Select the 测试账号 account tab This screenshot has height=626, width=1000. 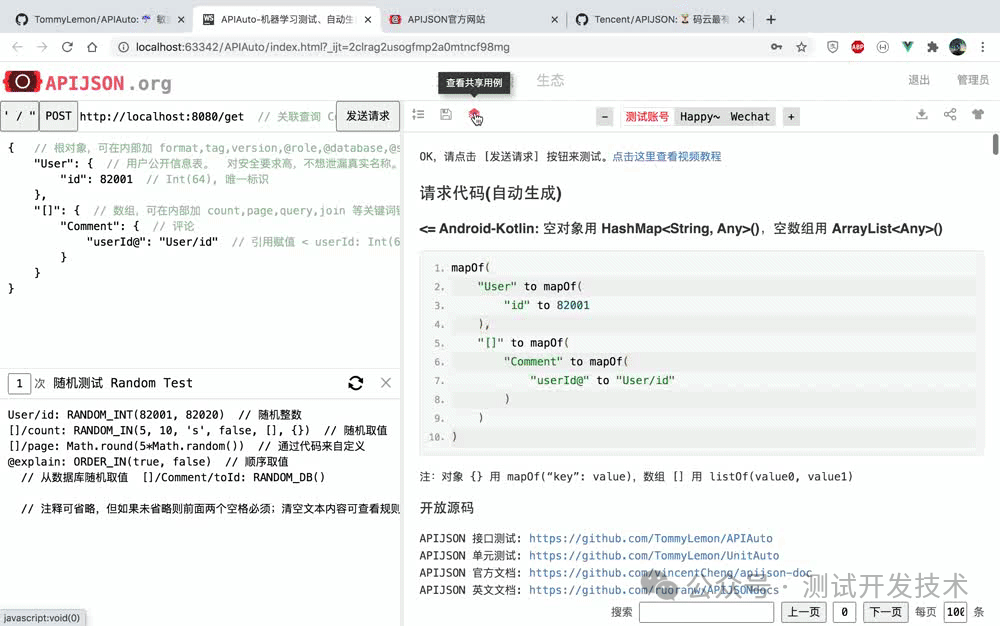tap(647, 117)
